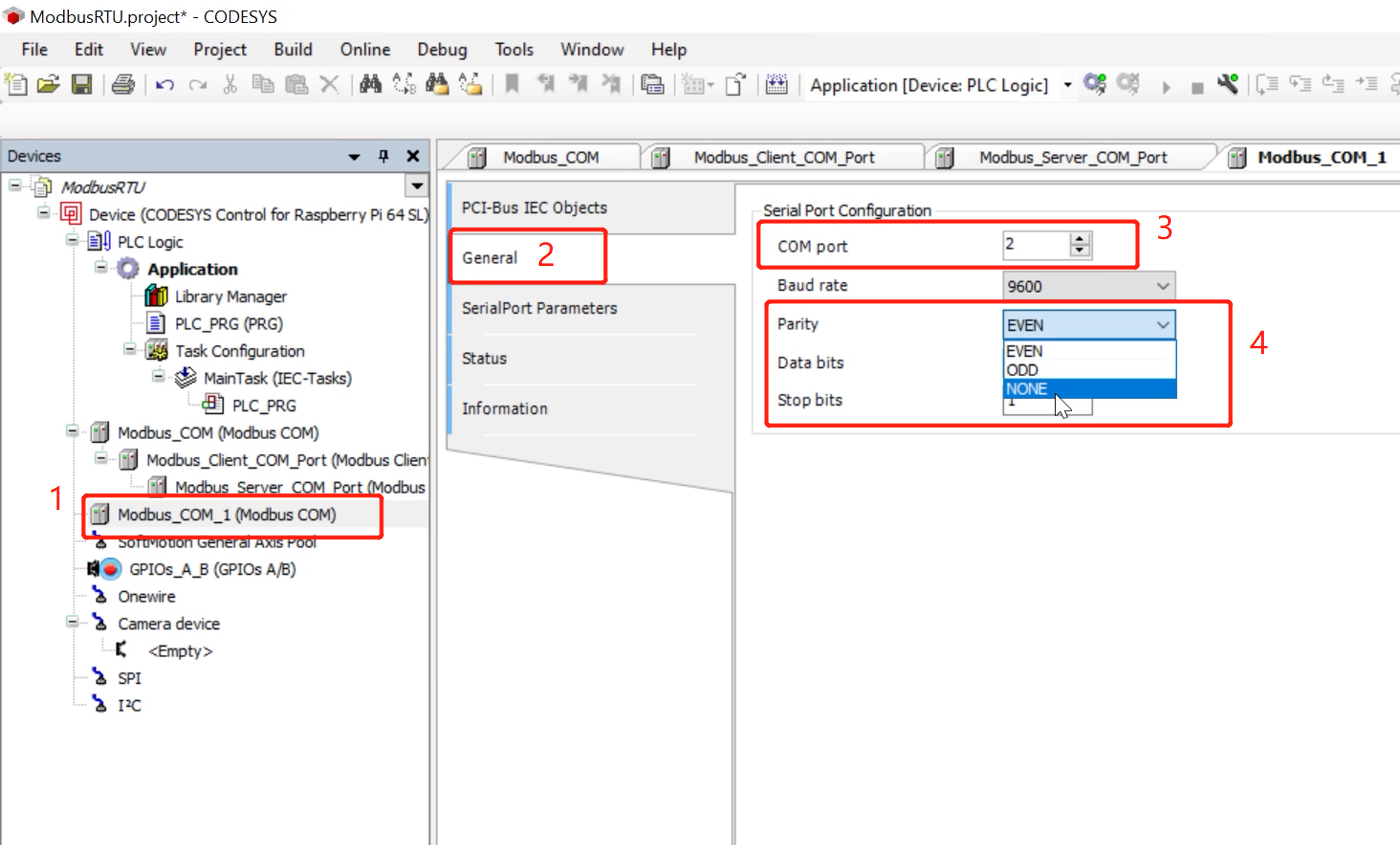
Task: Click the Logout gear icon
Action: 1129,86
